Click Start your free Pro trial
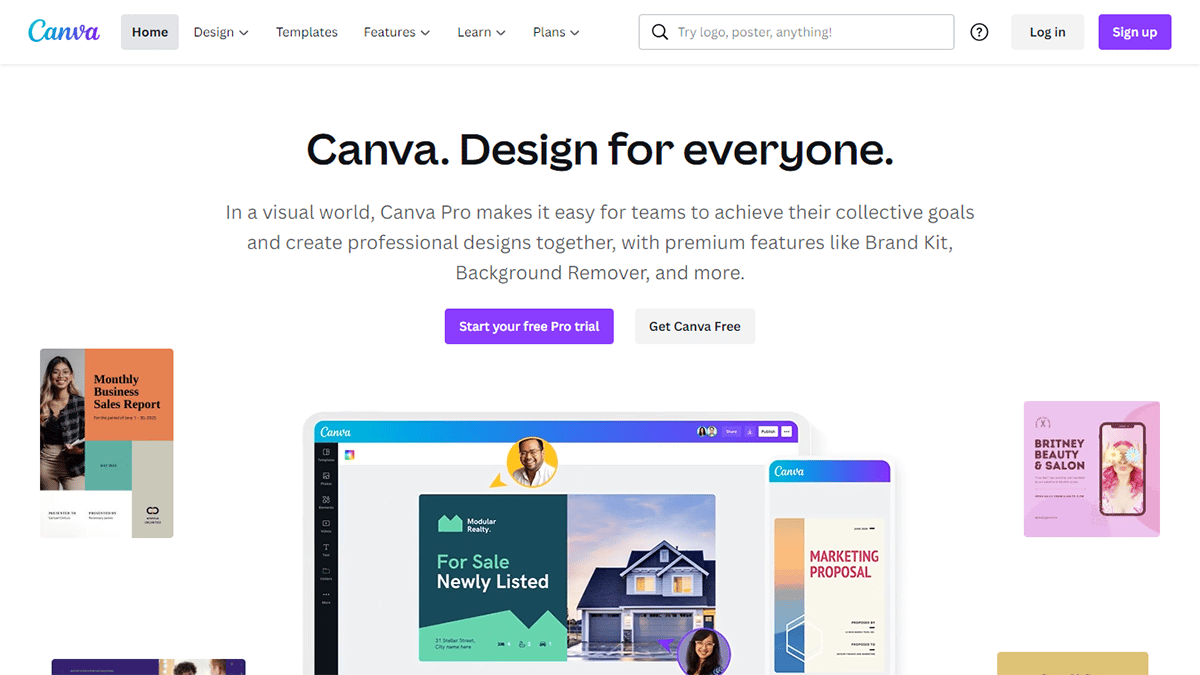Image resolution: width=1200 pixels, height=675 pixels. point(529,326)
